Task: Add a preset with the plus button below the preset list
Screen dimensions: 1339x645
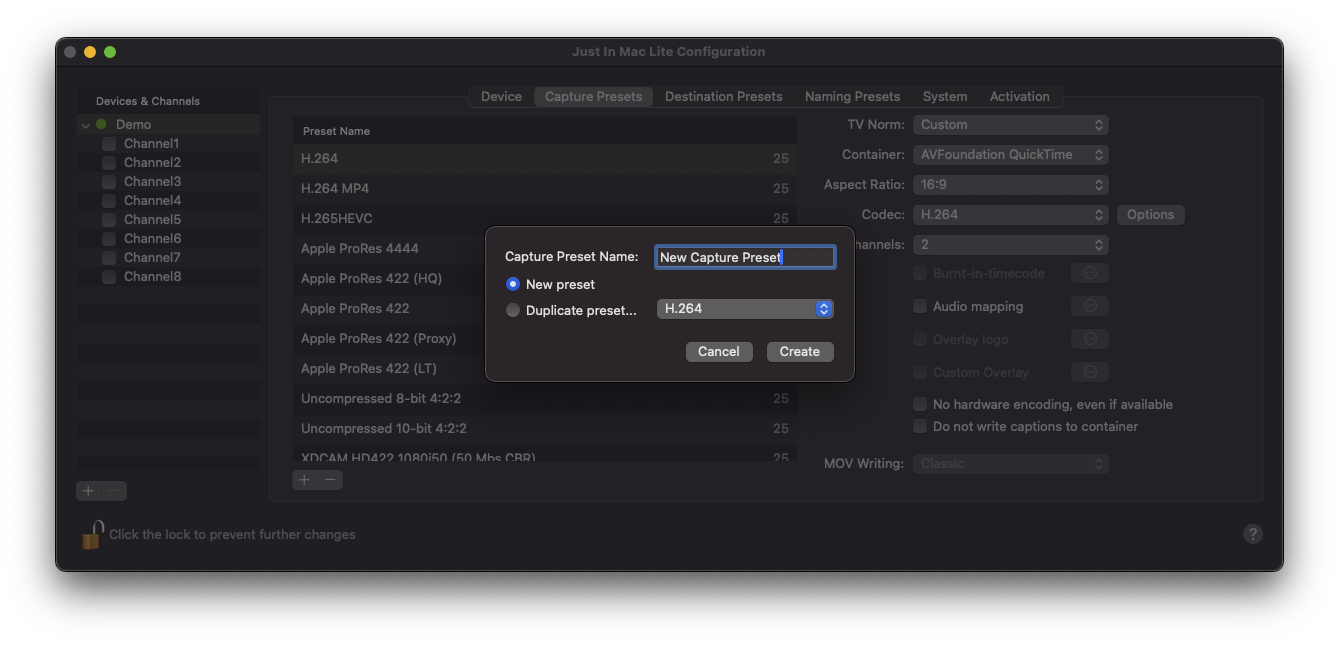Action: [x=305, y=480]
